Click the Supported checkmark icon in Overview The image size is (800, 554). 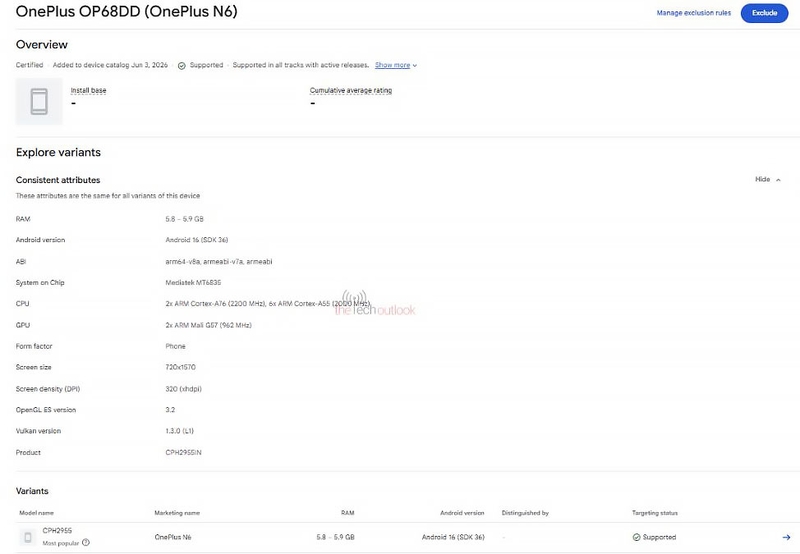tap(182, 66)
